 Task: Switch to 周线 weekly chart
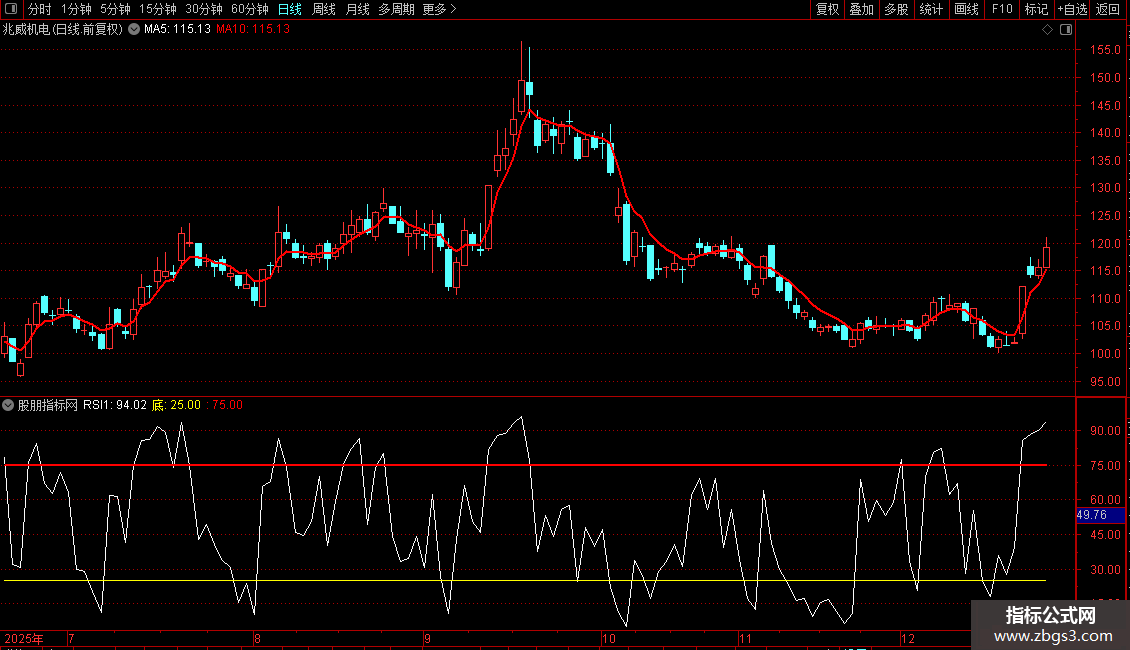(x=324, y=9)
